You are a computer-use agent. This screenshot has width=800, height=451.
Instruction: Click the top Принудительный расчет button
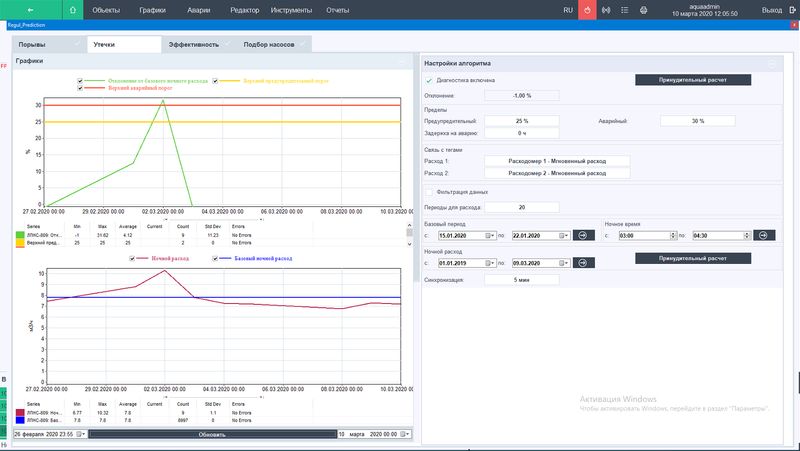pos(693,78)
